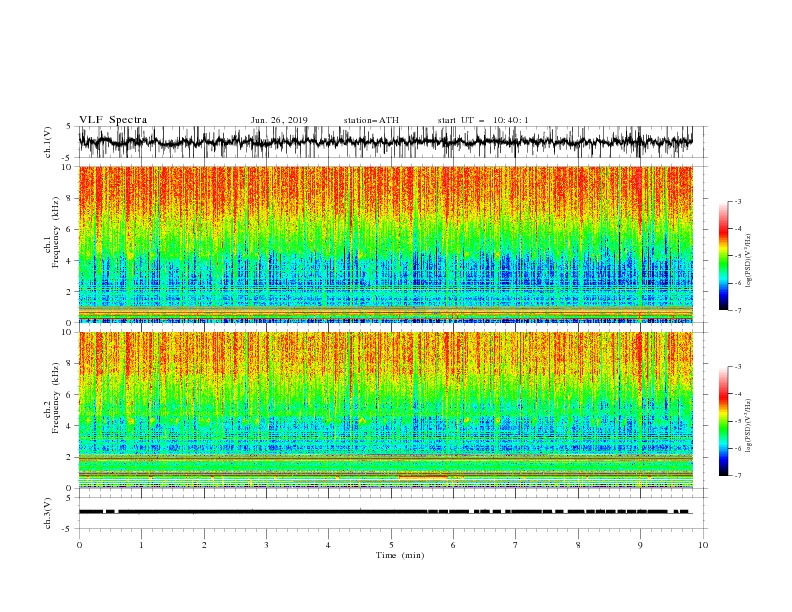Screen dimensions: 792x612
Task: Click the '-3' tick on ch.1 colorbar
Action: 737,201
